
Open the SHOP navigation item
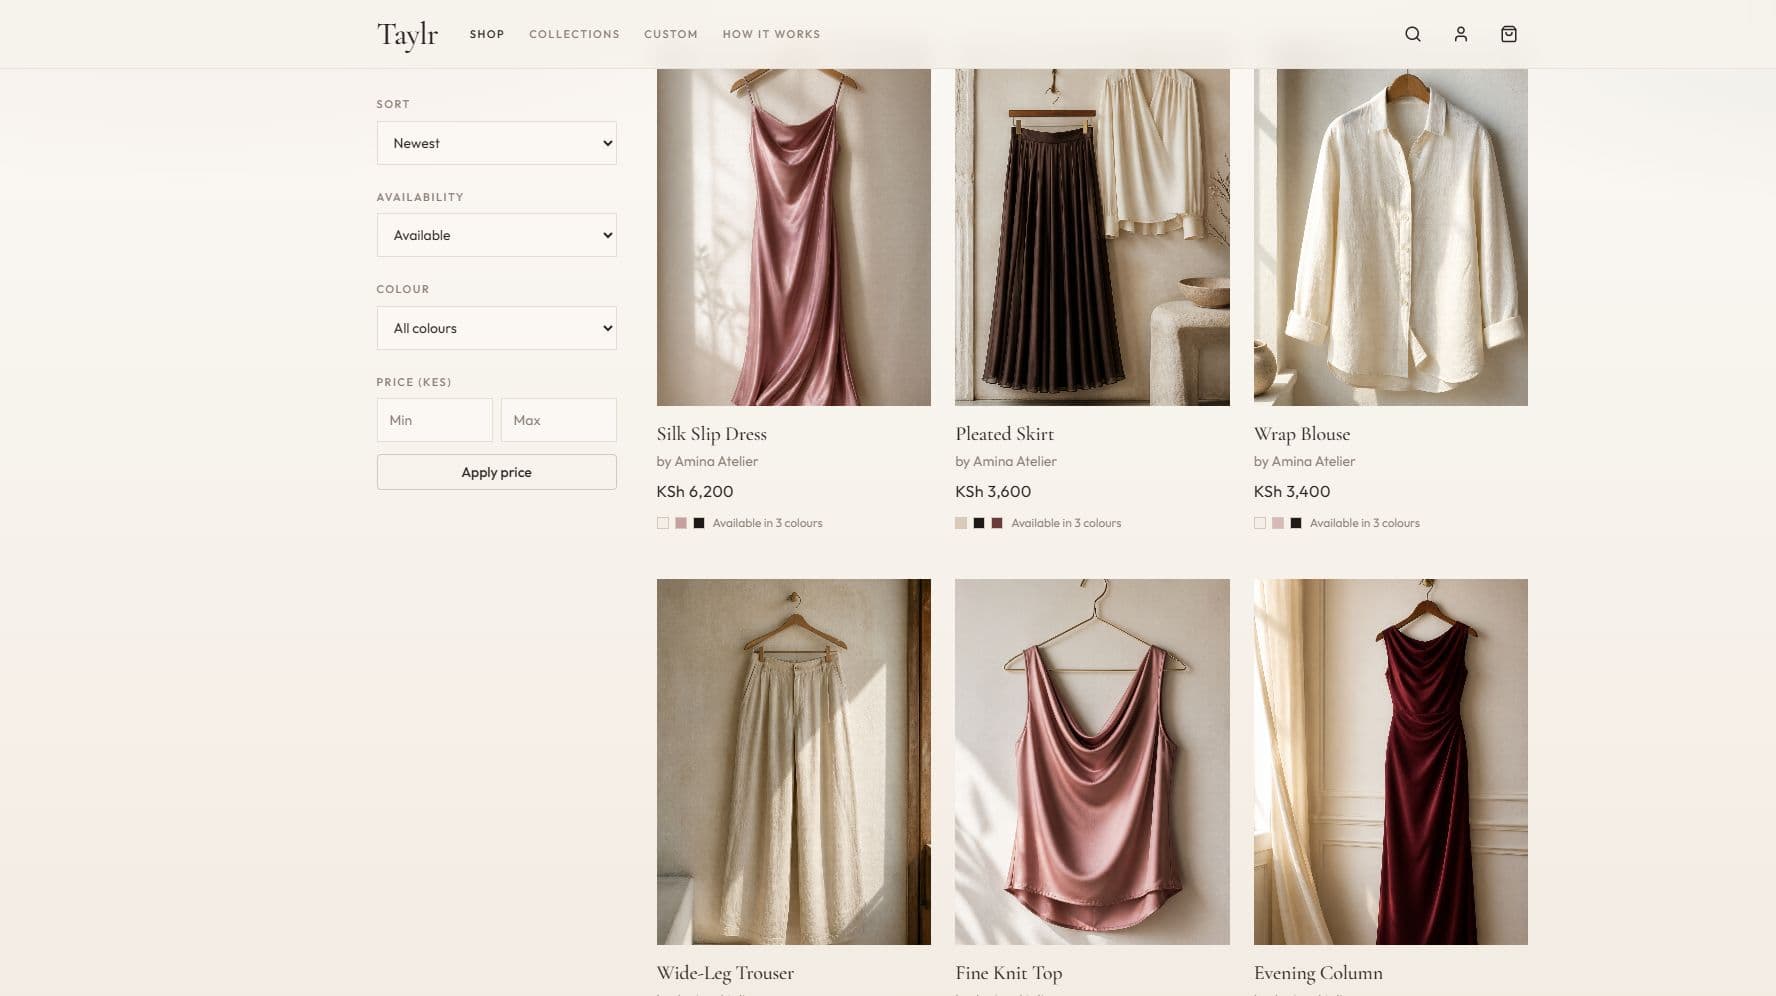[487, 34]
